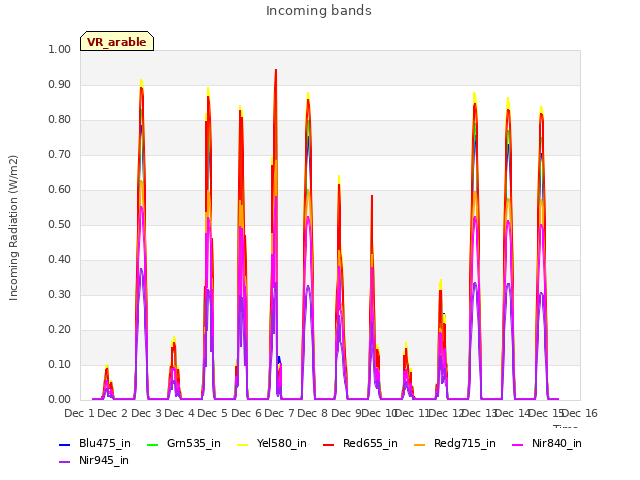
Task: Select the orange Redg715_in legend swatch
Action: [420, 444]
